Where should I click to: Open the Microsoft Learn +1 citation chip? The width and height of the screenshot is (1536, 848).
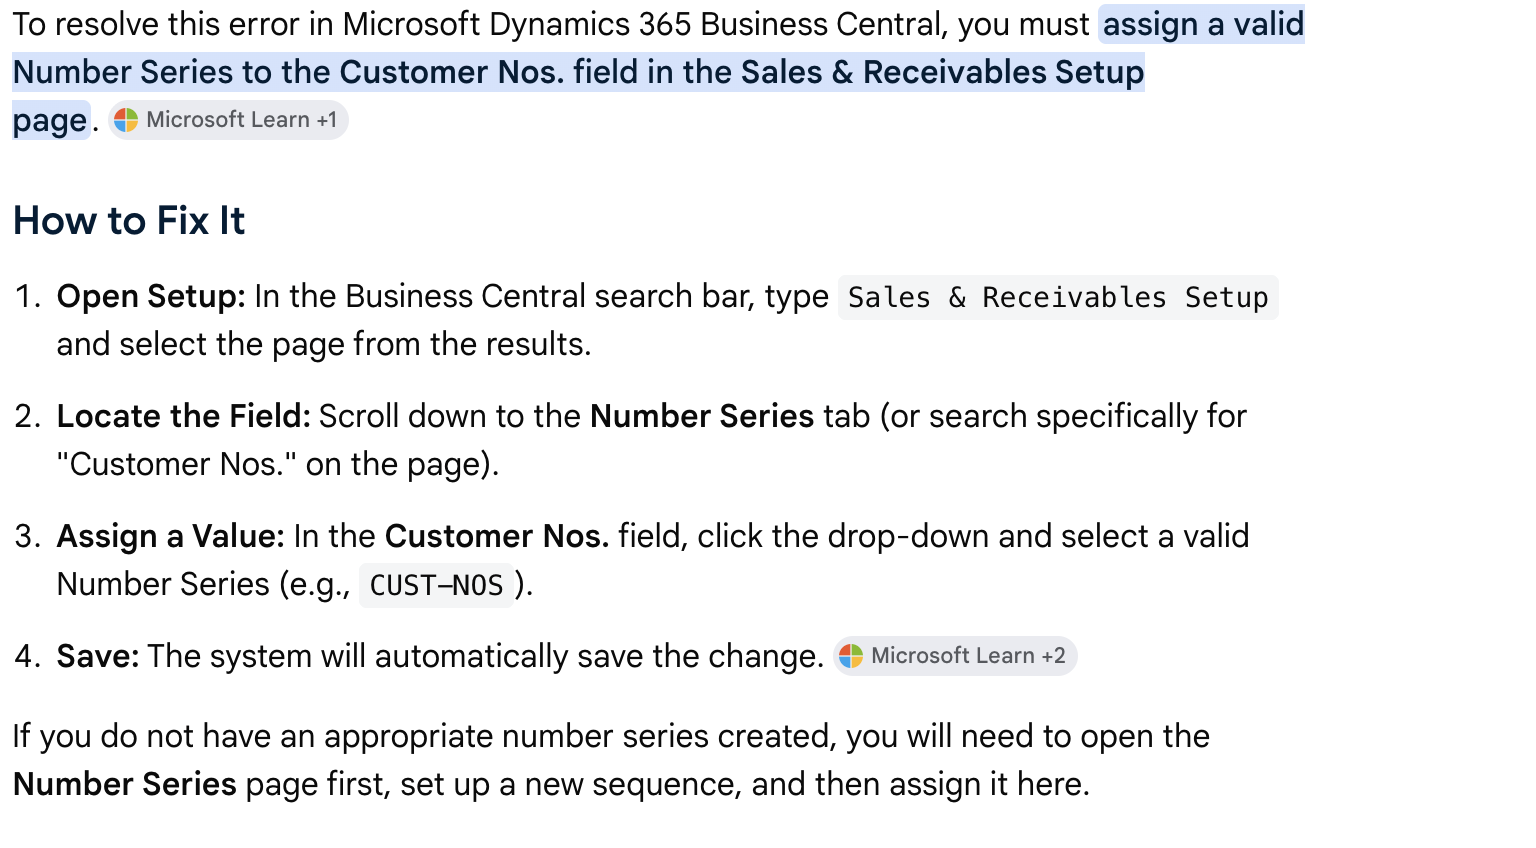pyautogui.click(x=228, y=120)
